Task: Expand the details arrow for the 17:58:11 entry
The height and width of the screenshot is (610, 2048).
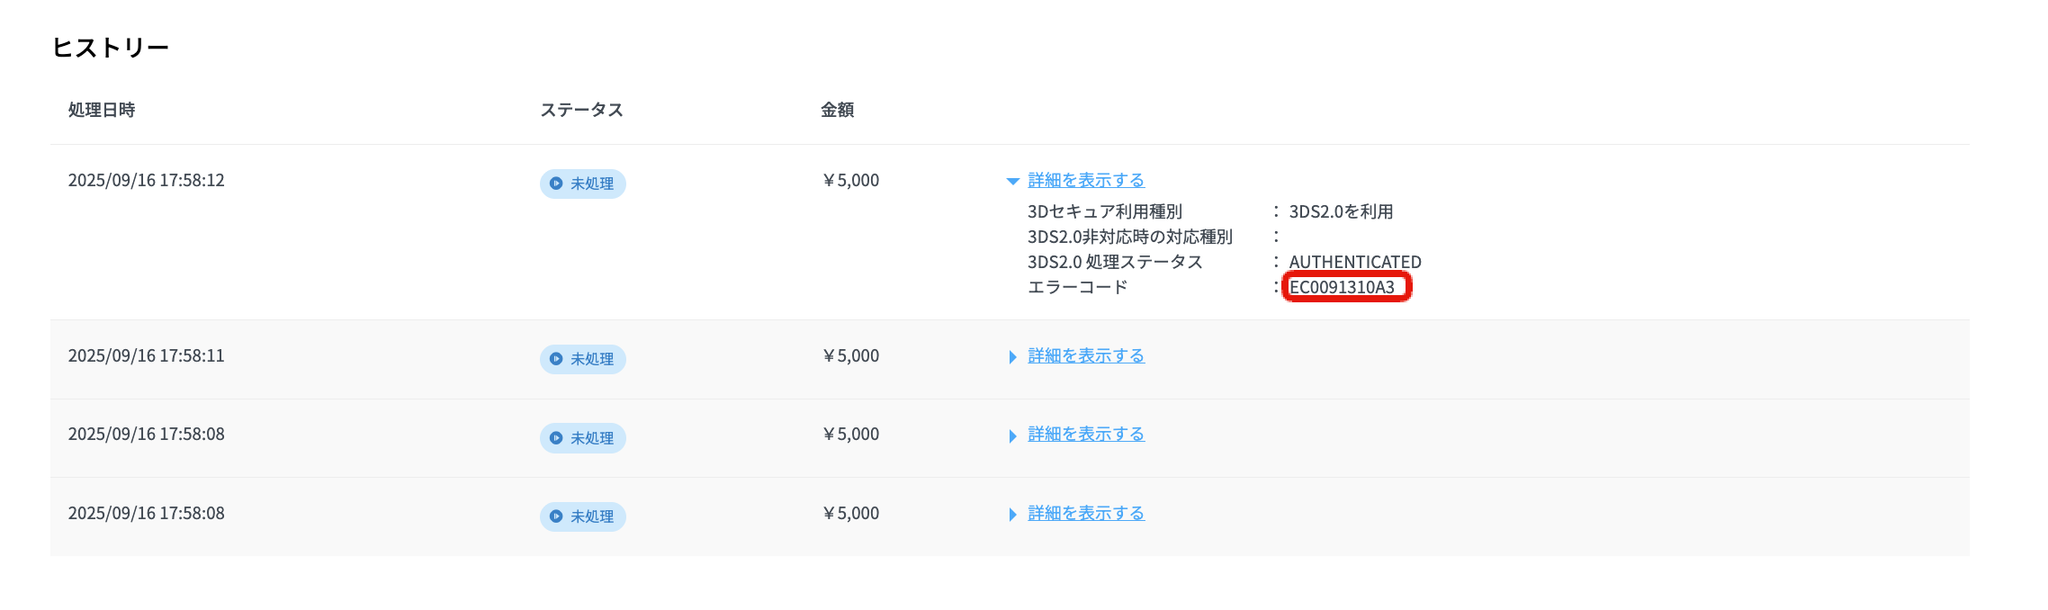Action: point(1012,357)
